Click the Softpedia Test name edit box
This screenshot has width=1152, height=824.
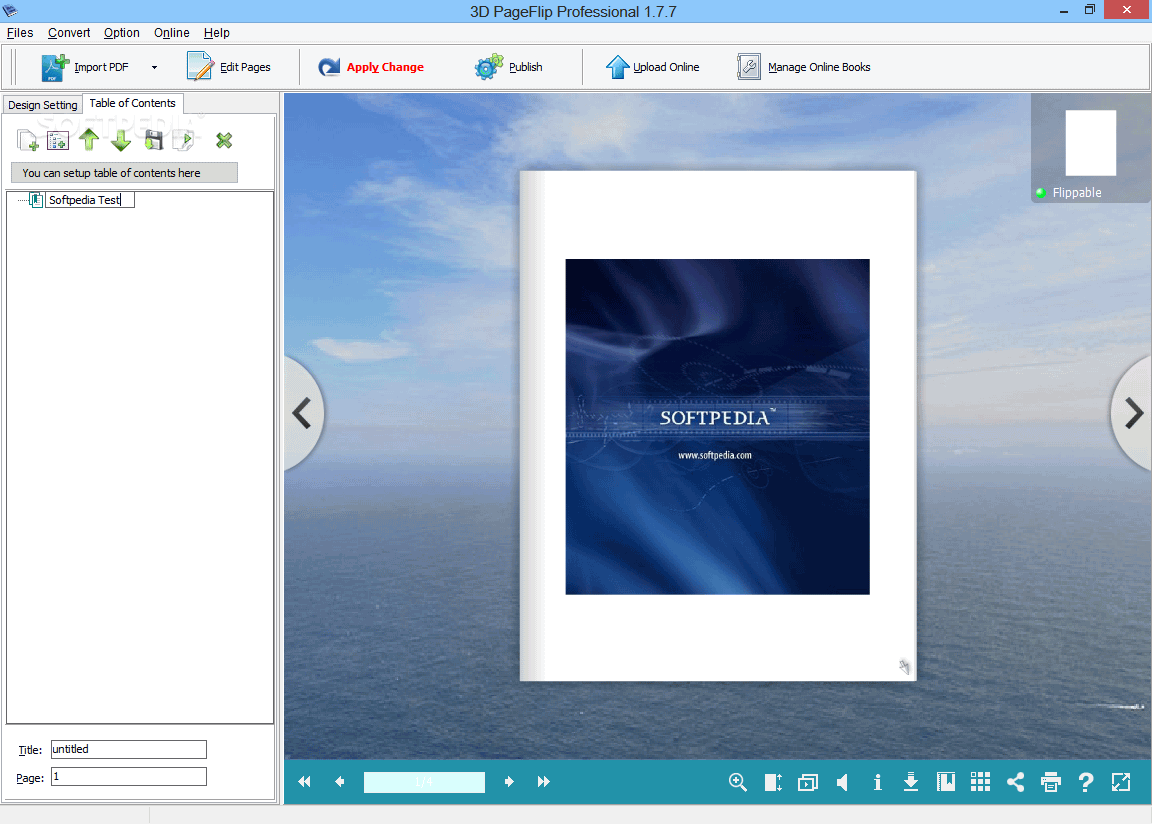(x=90, y=200)
